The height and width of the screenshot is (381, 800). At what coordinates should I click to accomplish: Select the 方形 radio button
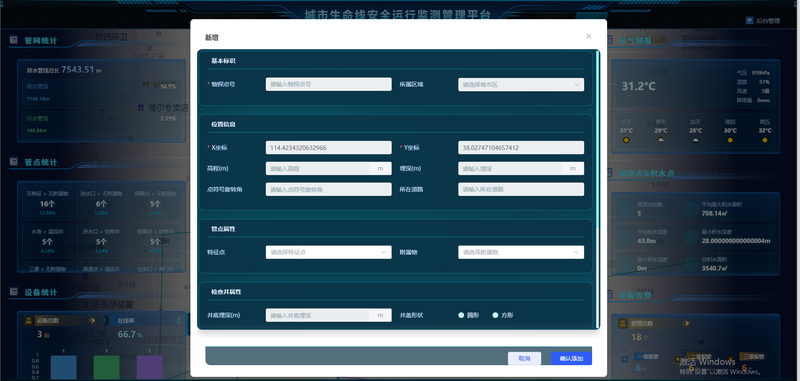click(495, 315)
